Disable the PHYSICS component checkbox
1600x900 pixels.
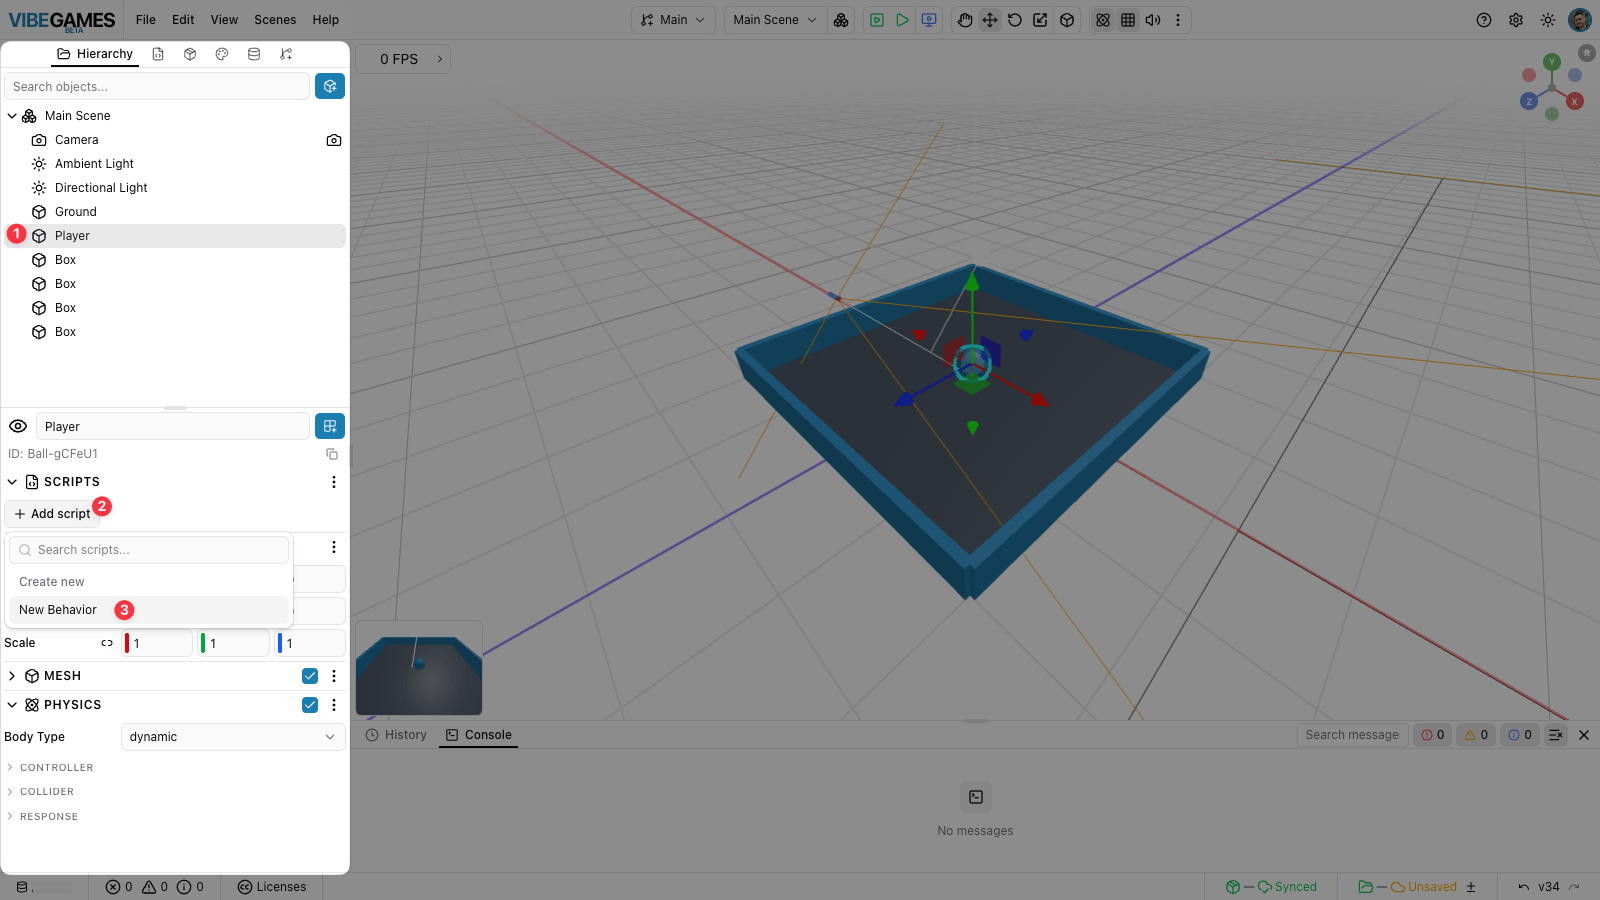pos(310,705)
